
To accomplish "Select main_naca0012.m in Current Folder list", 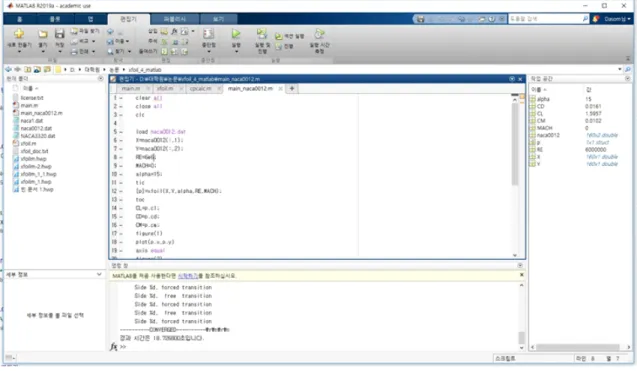I will click(41, 113).
